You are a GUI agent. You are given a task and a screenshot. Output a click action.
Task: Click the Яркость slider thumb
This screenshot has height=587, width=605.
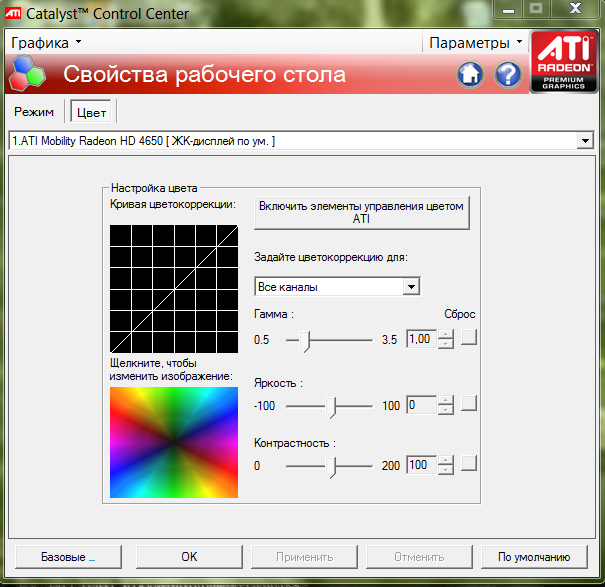331,407
